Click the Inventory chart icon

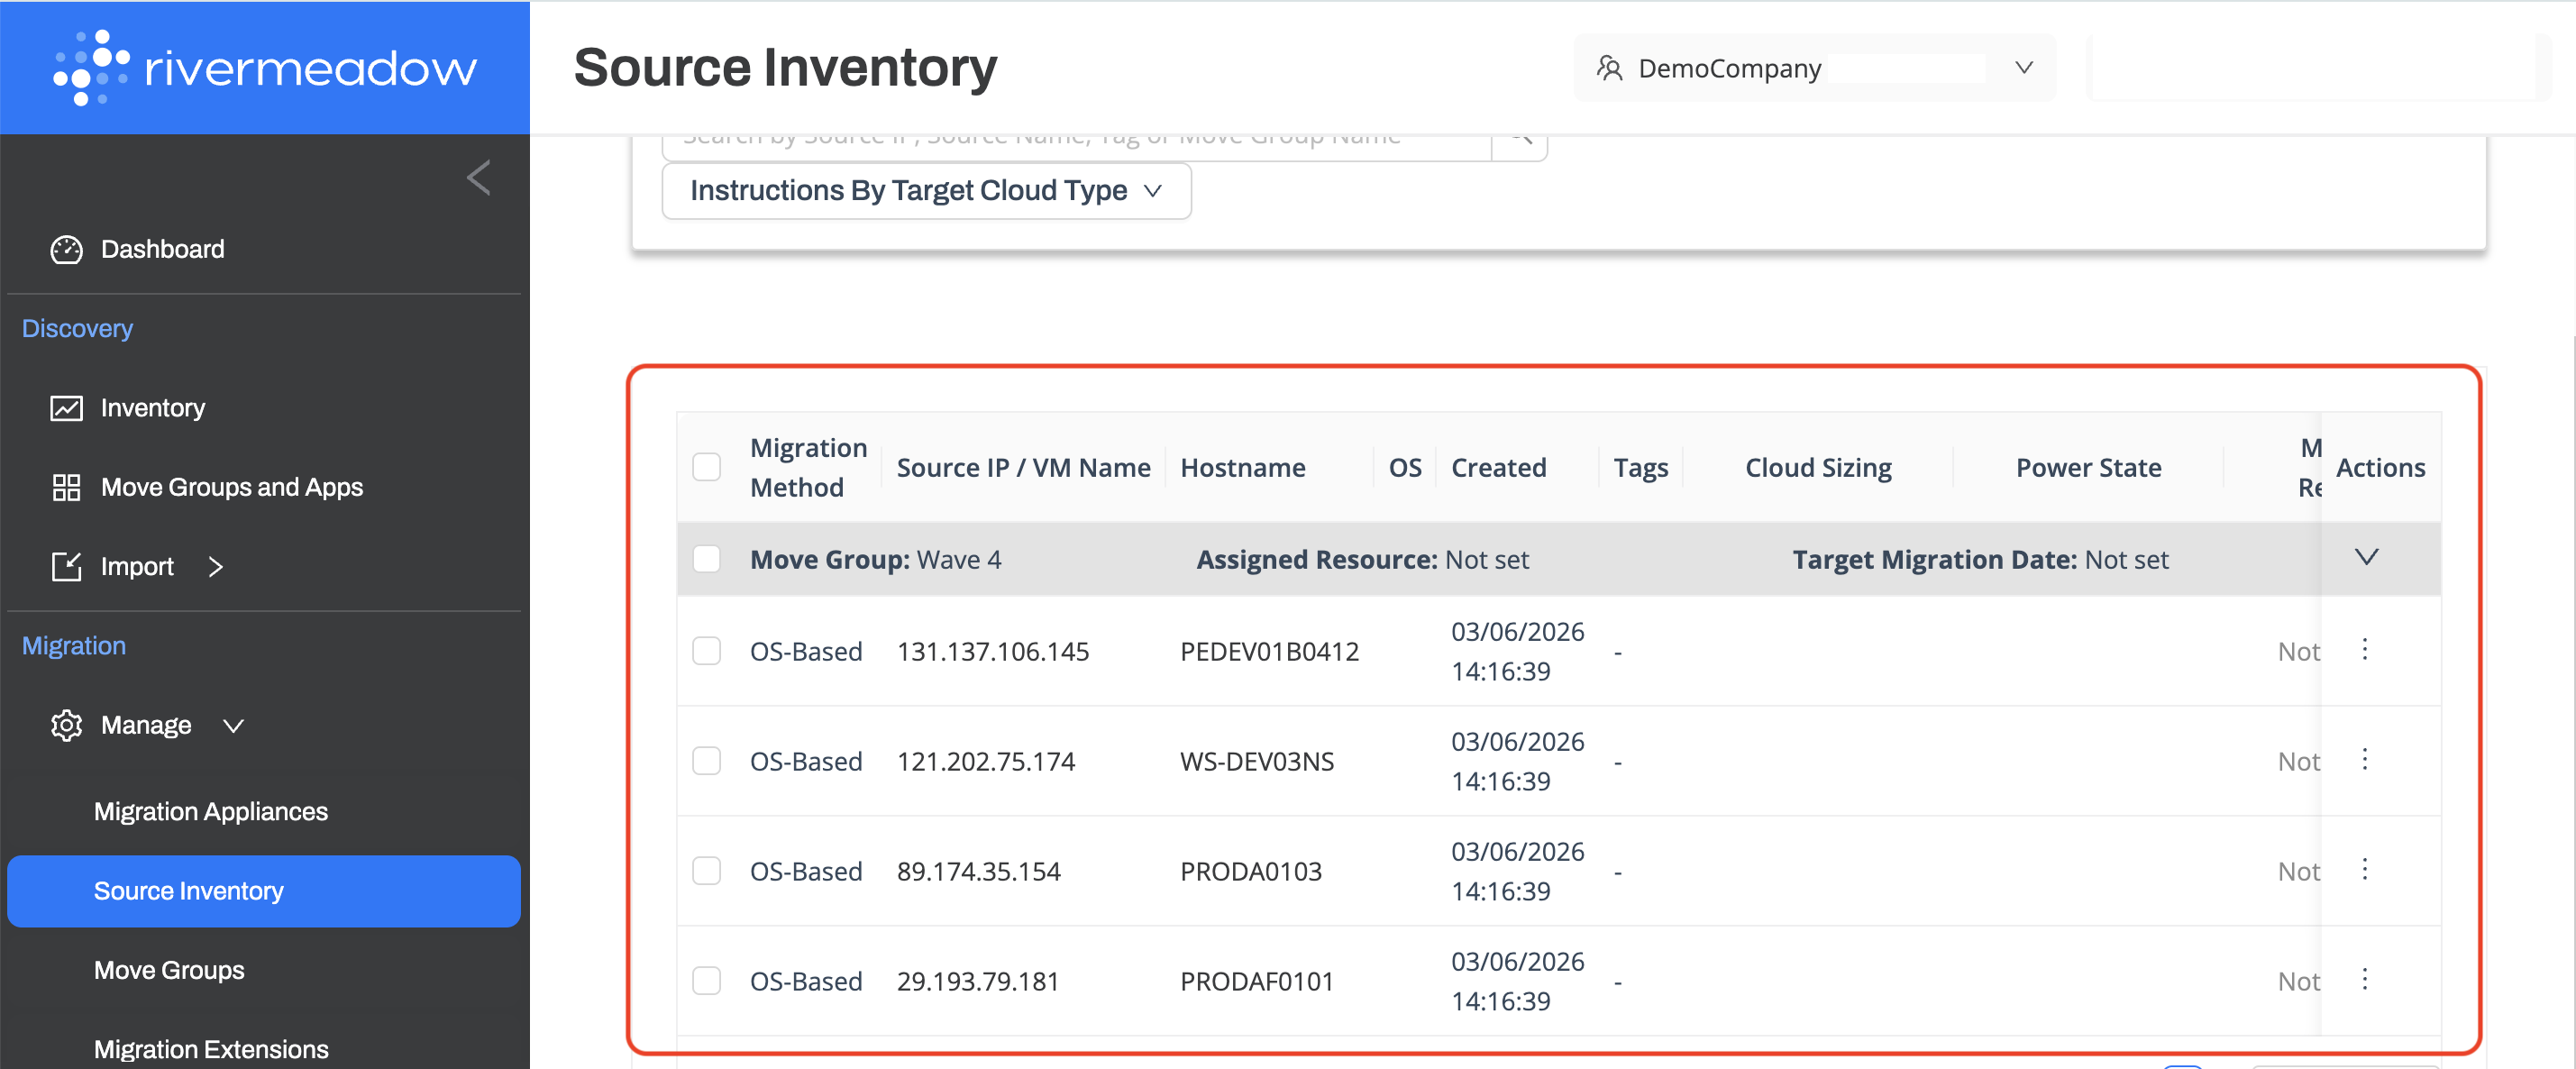point(66,408)
